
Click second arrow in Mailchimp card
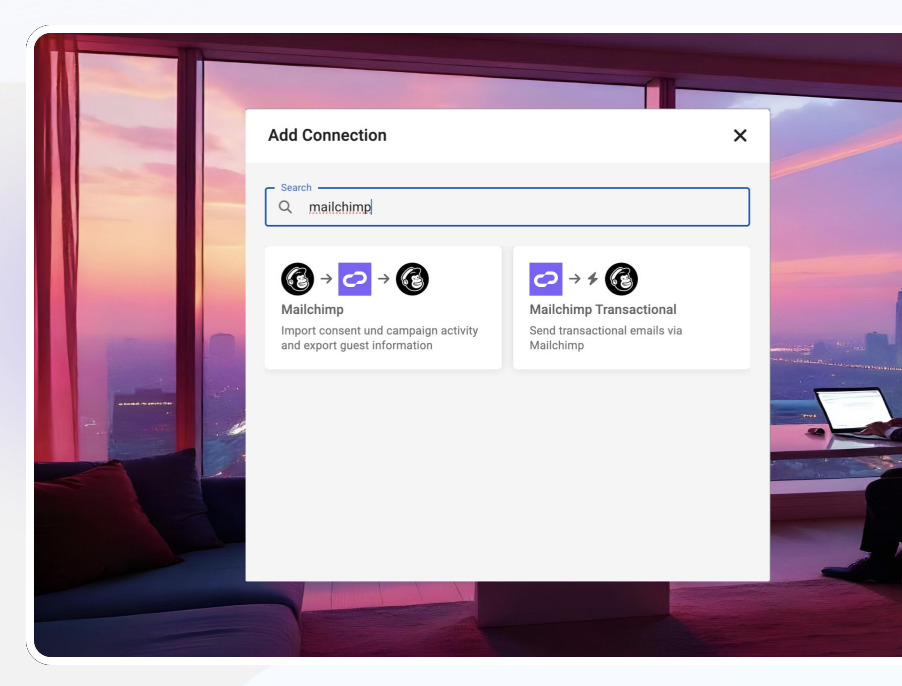tap(384, 279)
